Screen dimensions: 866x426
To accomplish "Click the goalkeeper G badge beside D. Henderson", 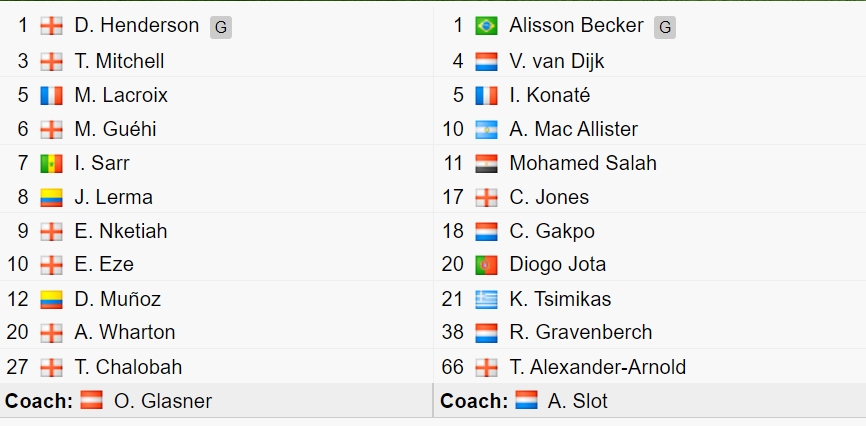I will pyautogui.click(x=220, y=28).
